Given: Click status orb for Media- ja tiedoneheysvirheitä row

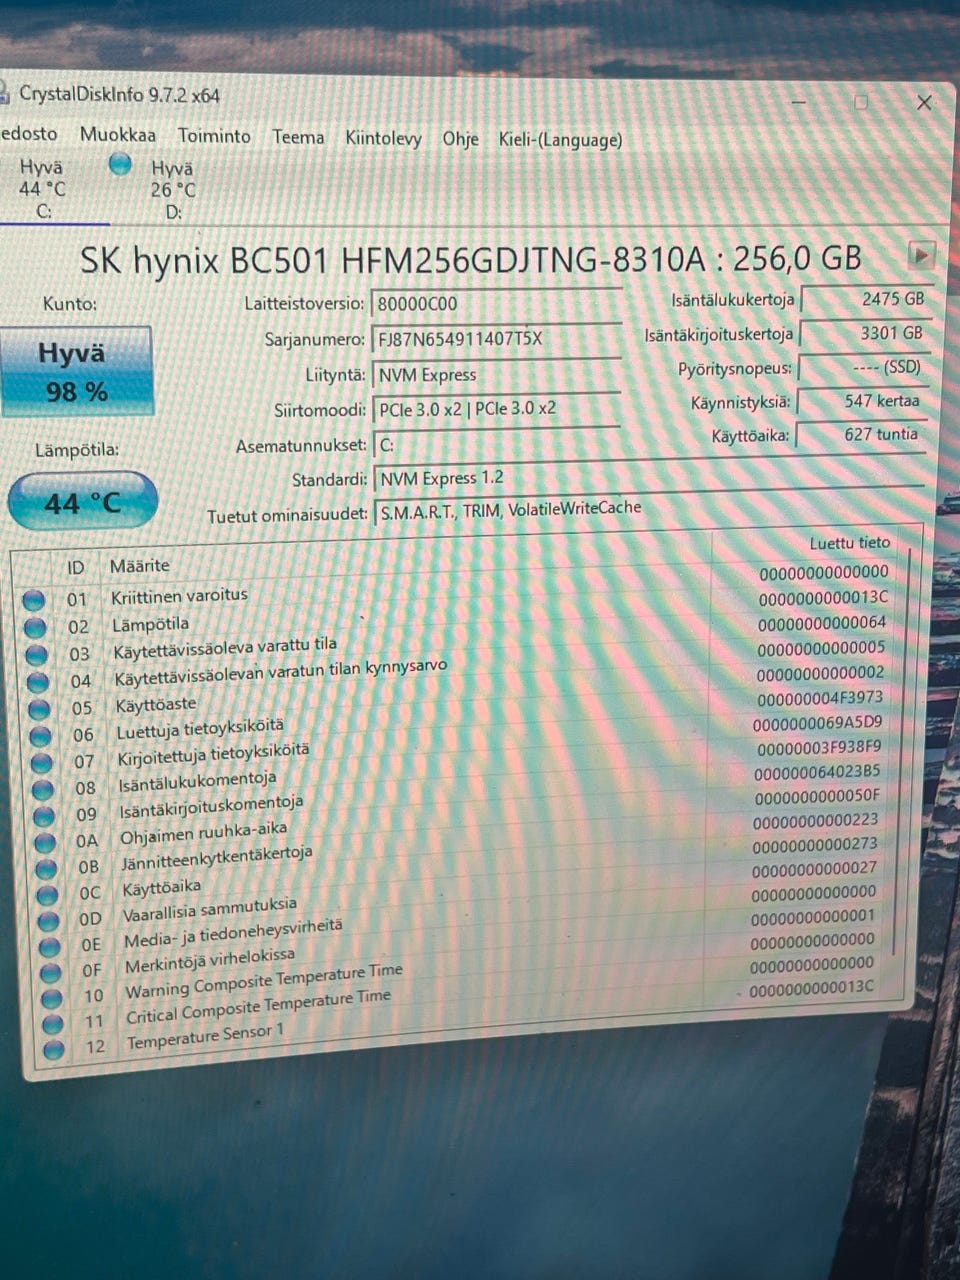Looking at the screenshot, I should 50,946.
